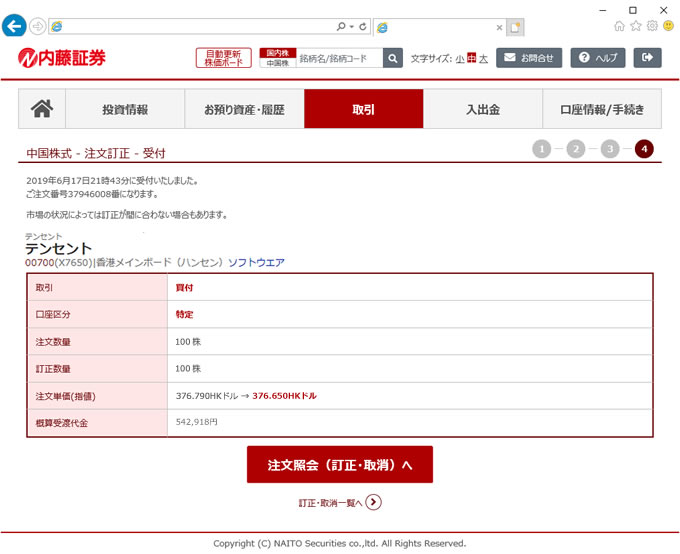This screenshot has width=680, height=554.
Task: Click 注文照会（訂正・取消）へ button
Action: point(340,465)
